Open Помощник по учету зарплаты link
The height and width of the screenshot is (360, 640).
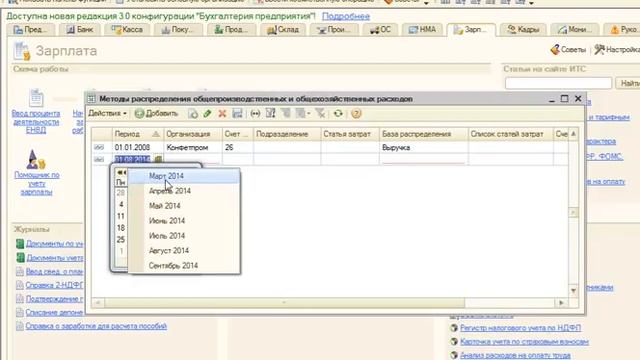coord(36,183)
